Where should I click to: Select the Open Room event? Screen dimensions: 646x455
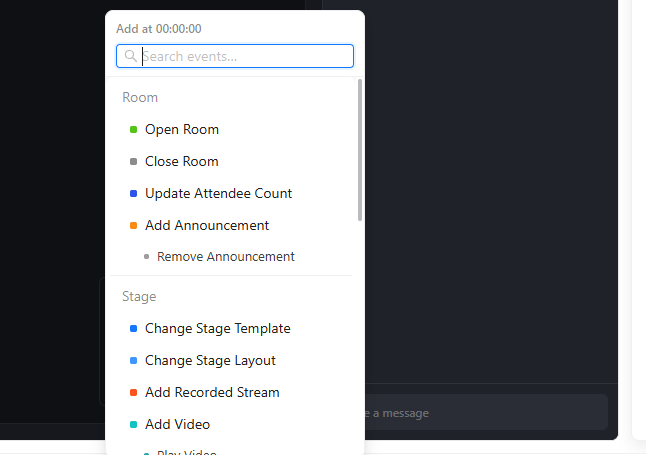[x=231, y=129]
